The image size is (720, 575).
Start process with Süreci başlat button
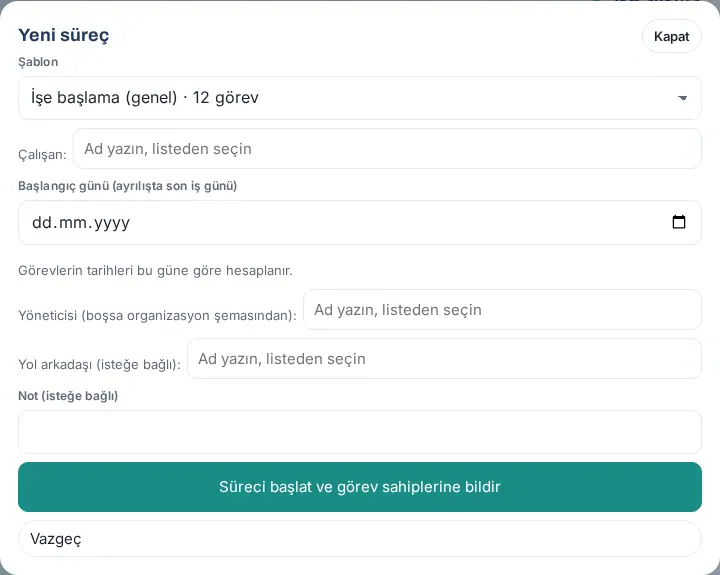360,487
